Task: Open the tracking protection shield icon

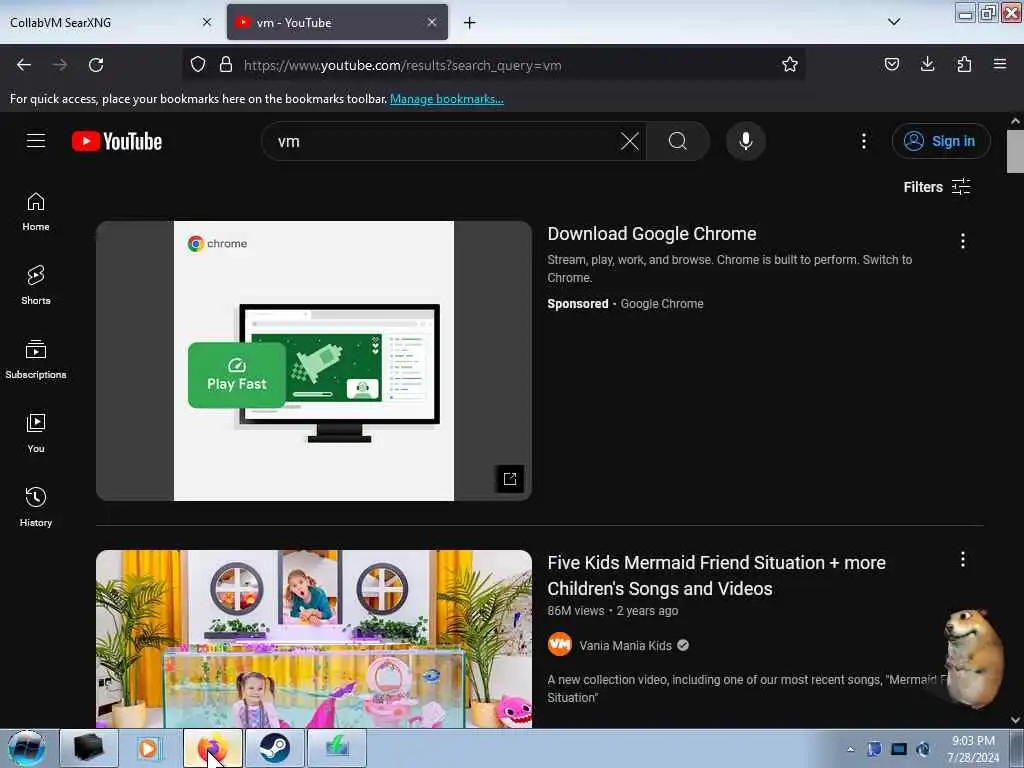Action: coord(198,65)
